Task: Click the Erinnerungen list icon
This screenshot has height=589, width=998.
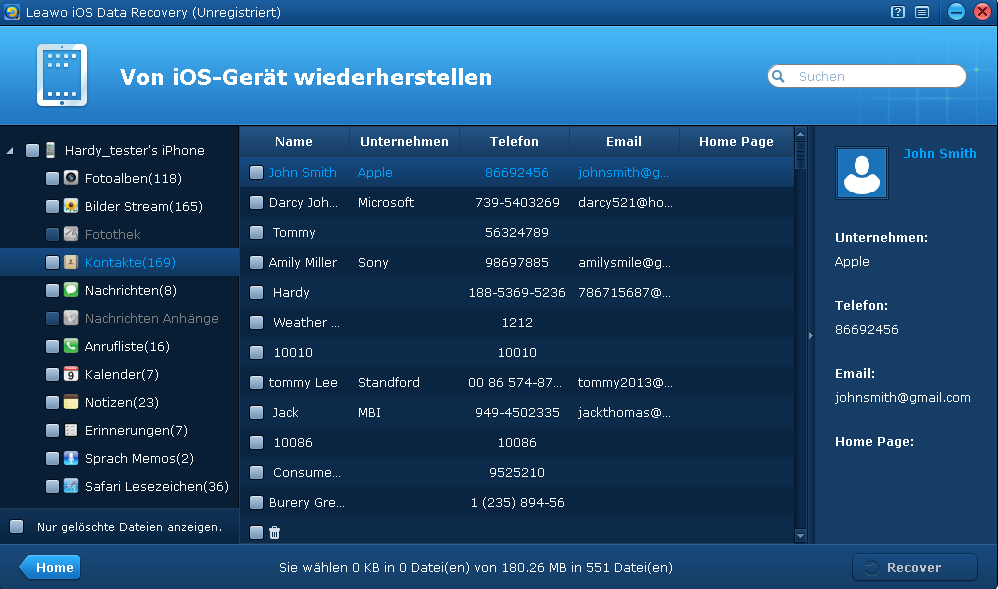Action: click(x=71, y=430)
